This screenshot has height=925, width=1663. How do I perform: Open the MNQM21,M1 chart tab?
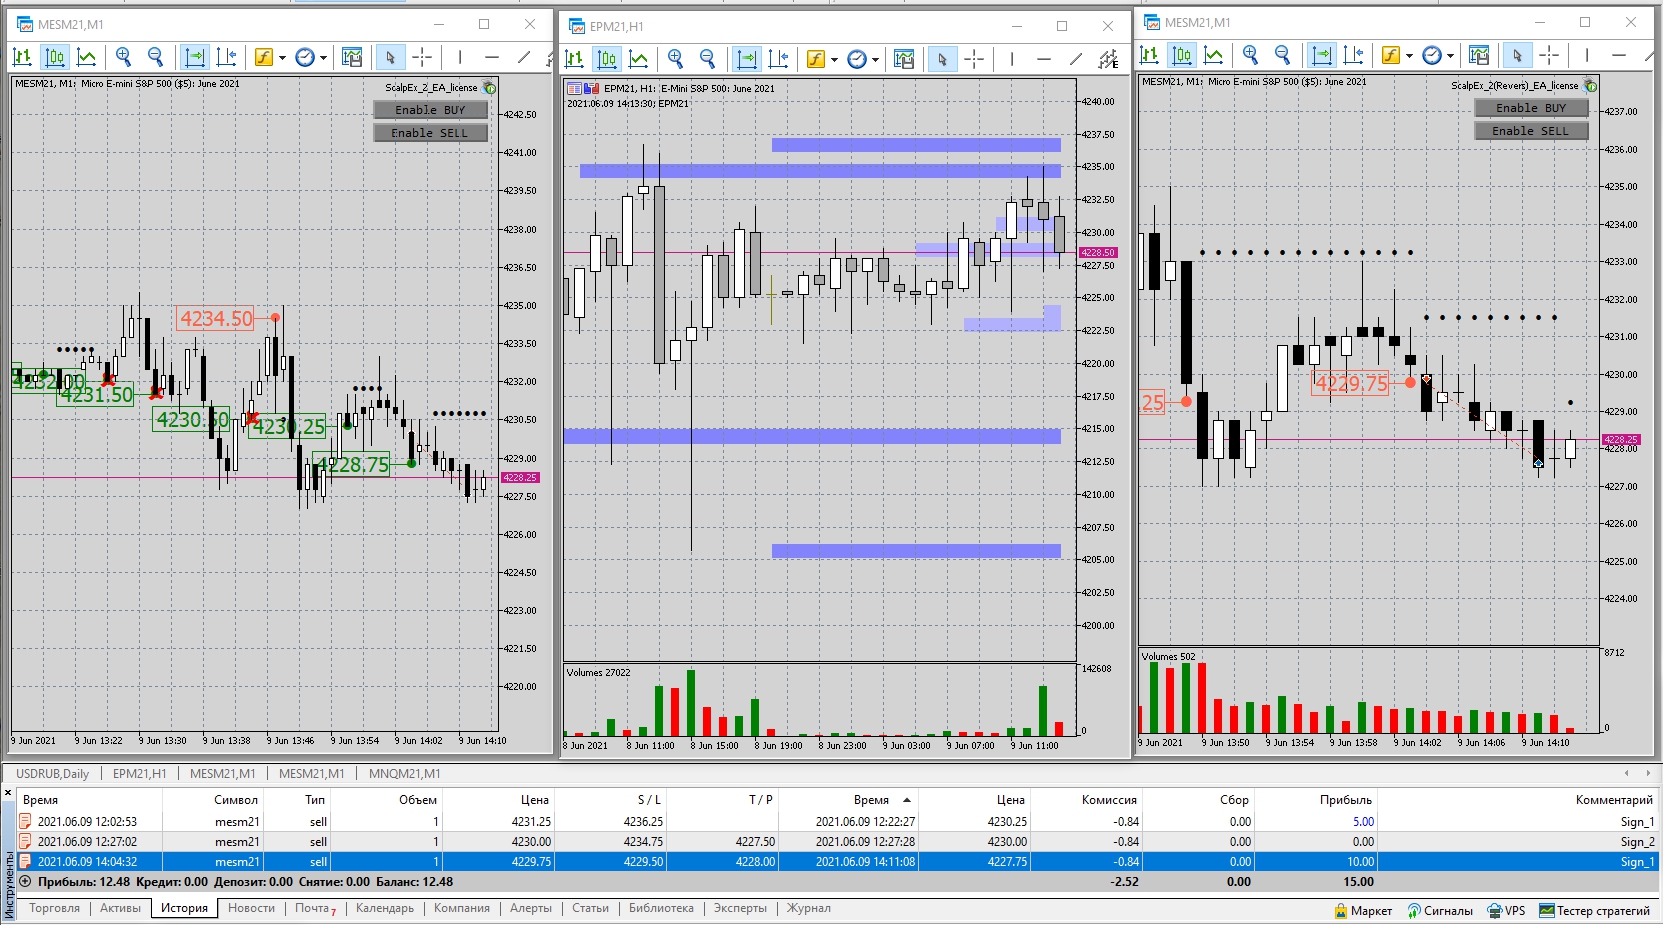click(x=404, y=774)
